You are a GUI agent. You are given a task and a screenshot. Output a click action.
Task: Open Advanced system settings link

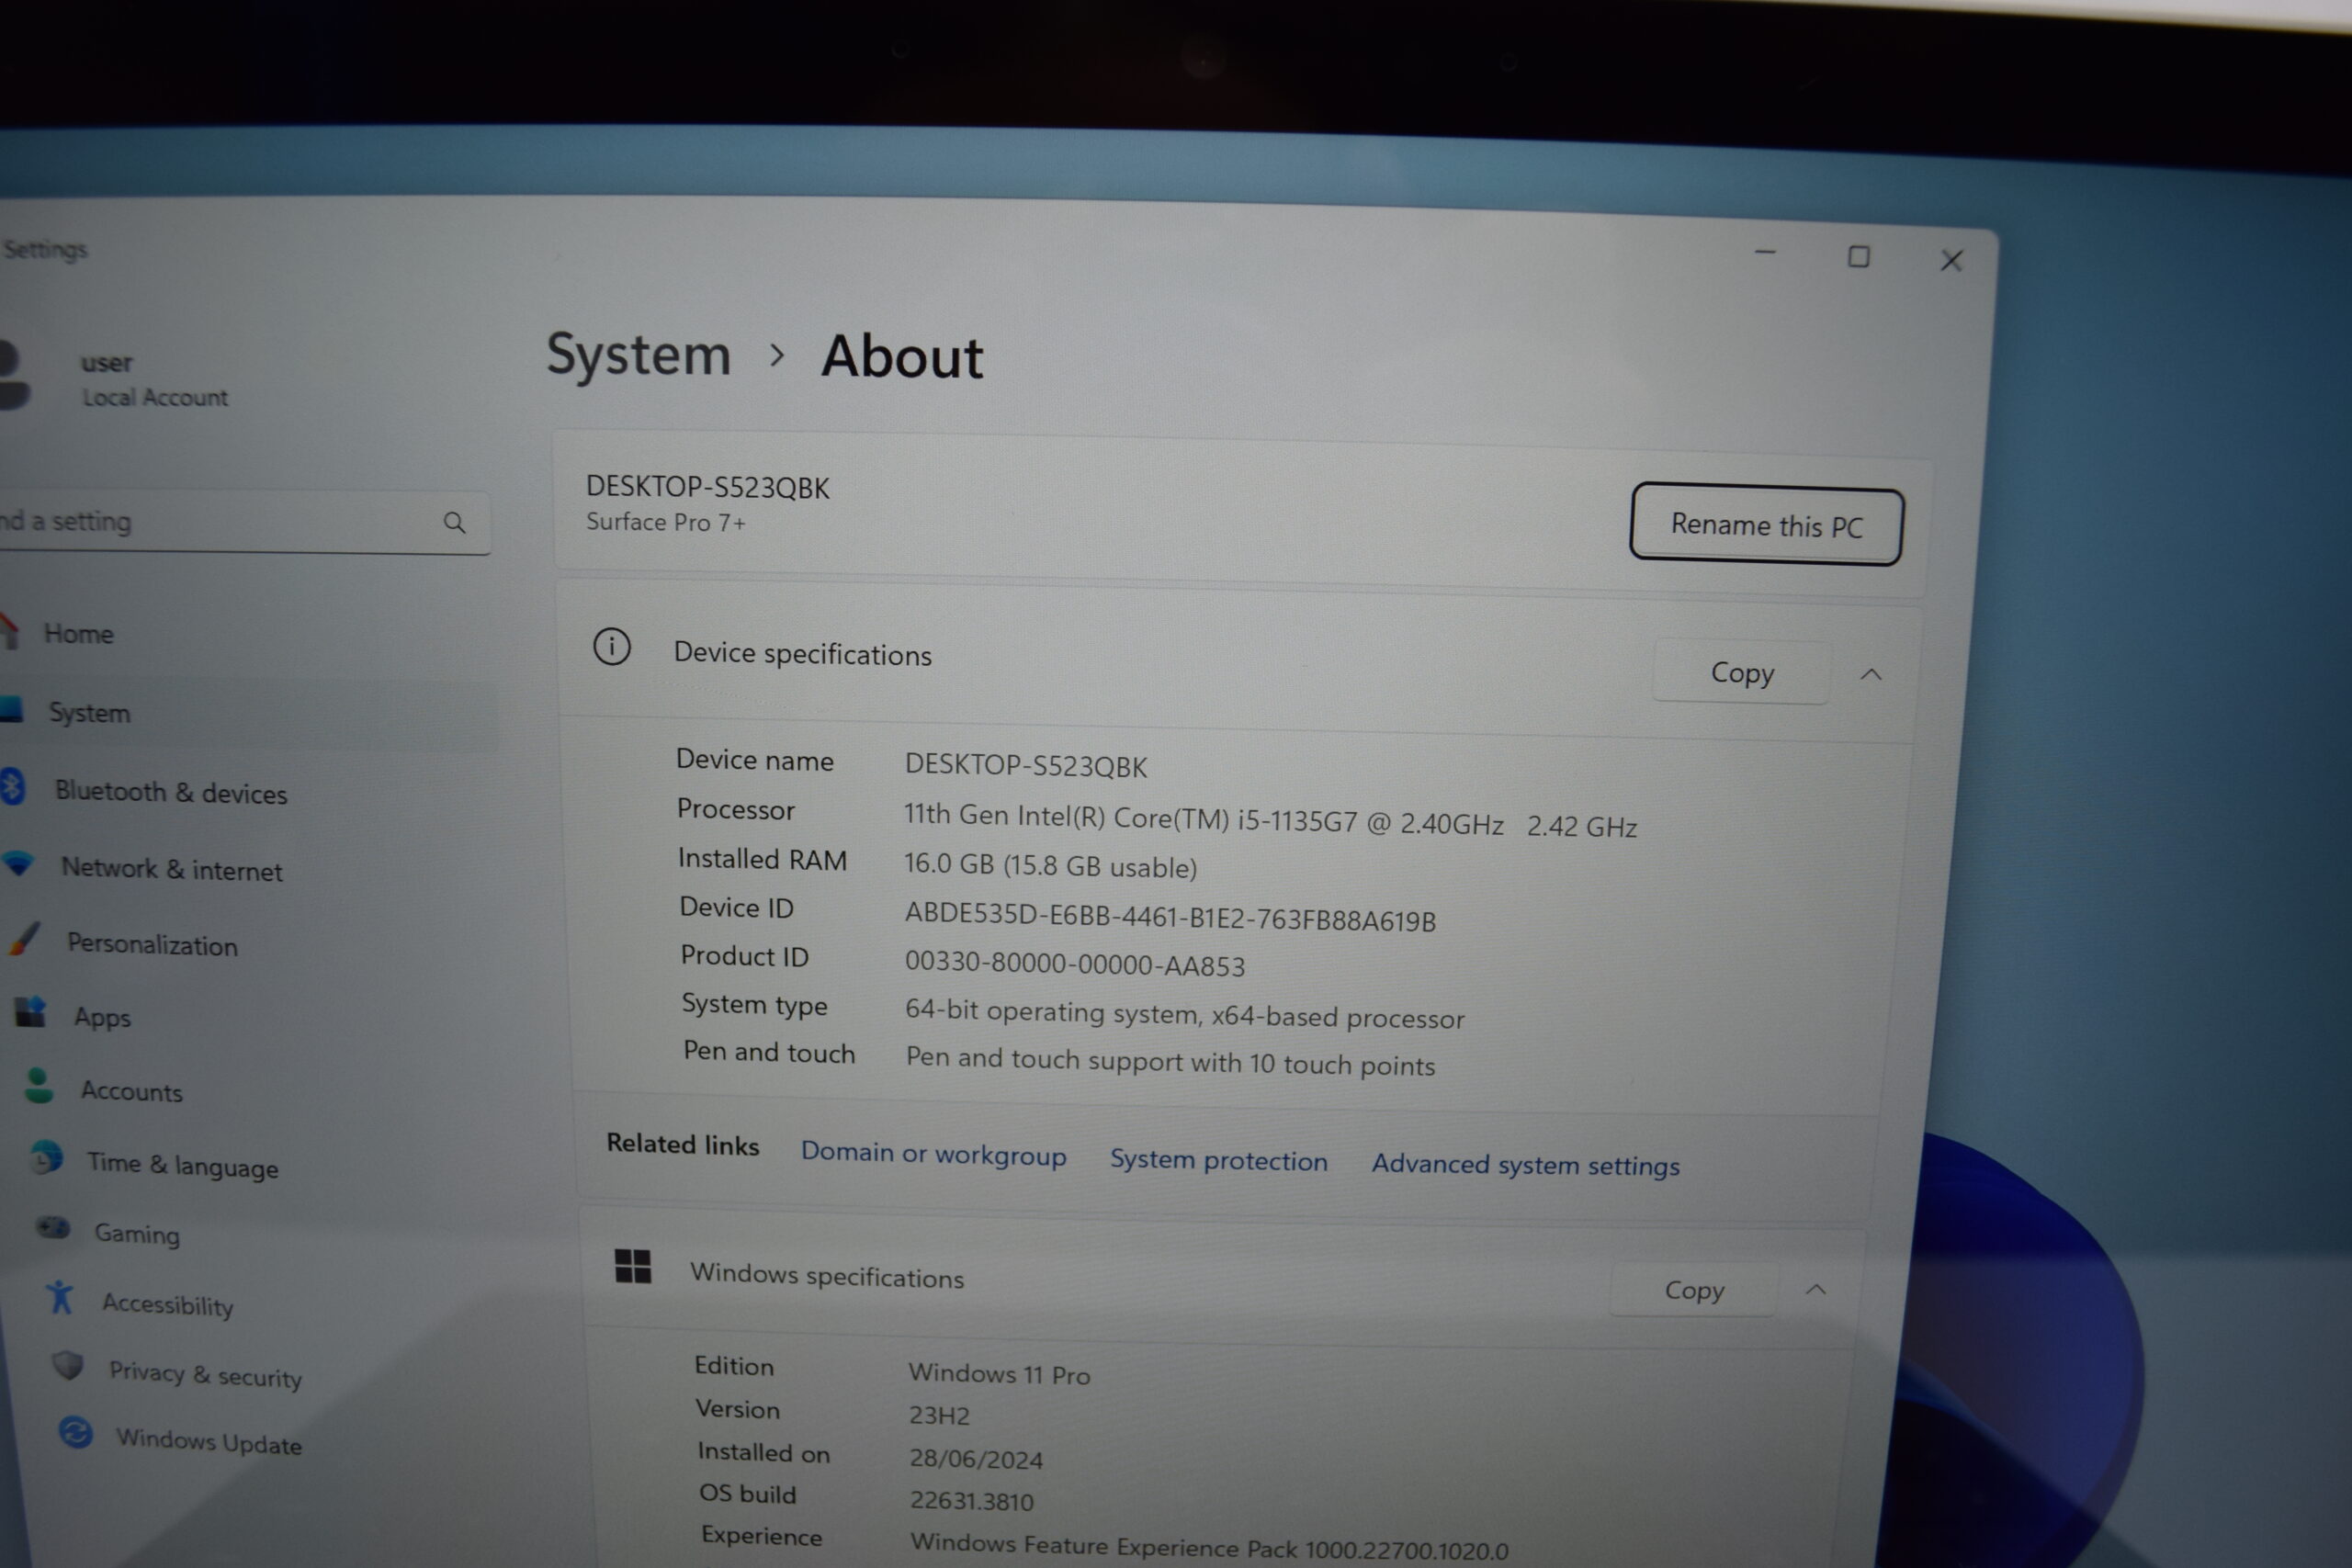(x=1525, y=1165)
